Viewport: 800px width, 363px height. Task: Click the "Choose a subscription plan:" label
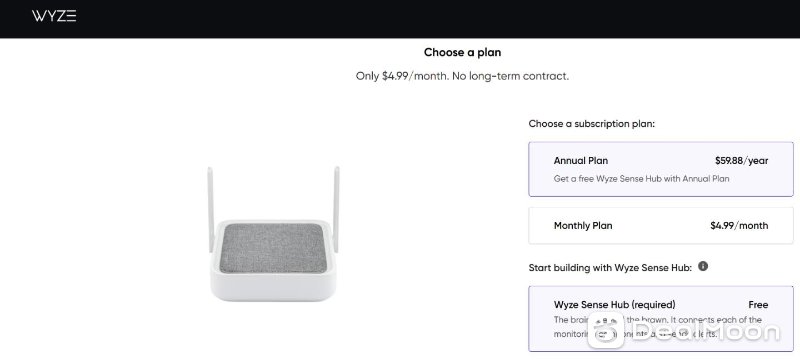tap(591, 124)
